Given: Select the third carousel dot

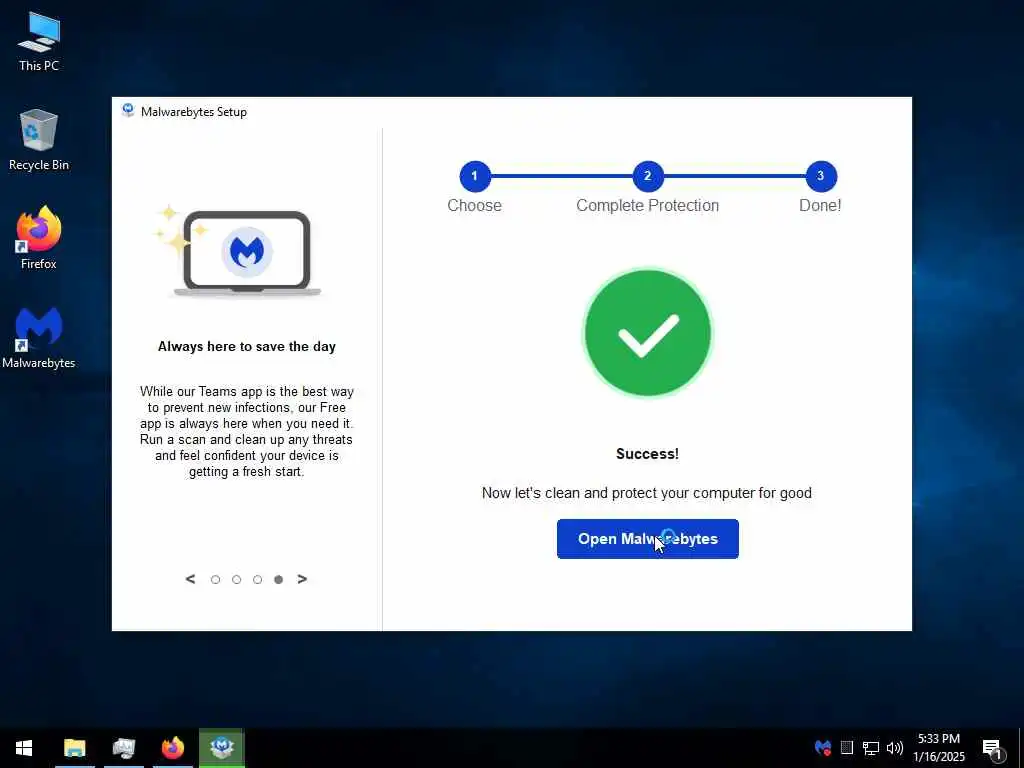Looking at the screenshot, I should point(257,580).
